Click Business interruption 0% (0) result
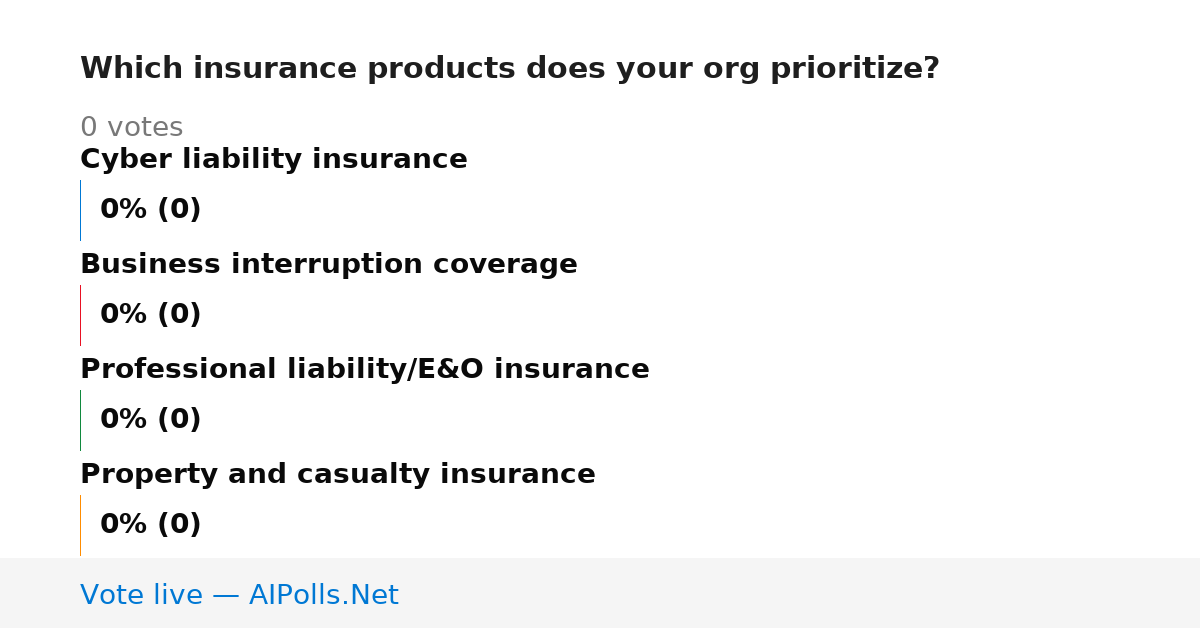 pyautogui.click(x=151, y=315)
